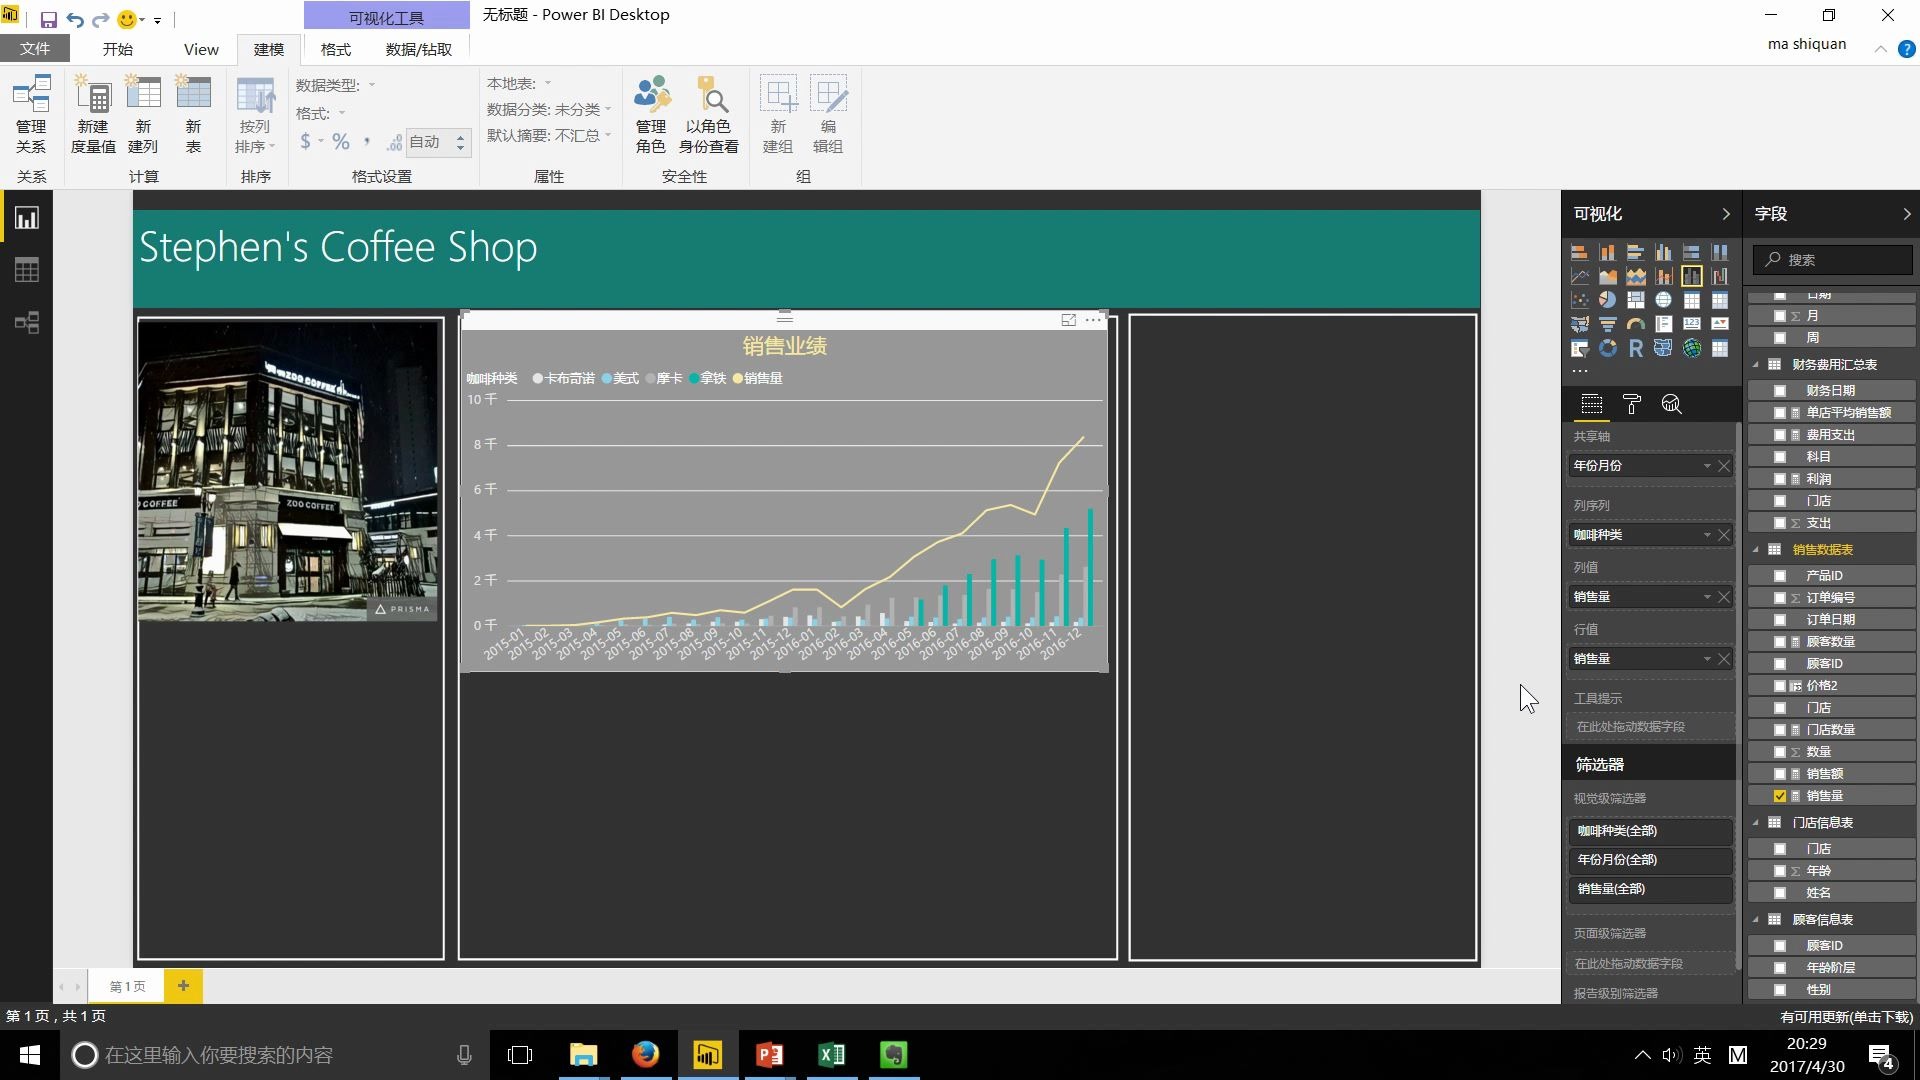The width and height of the screenshot is (1920, 1080).
Task: Check the 销售额 field checkbox
Action: 1780,774
